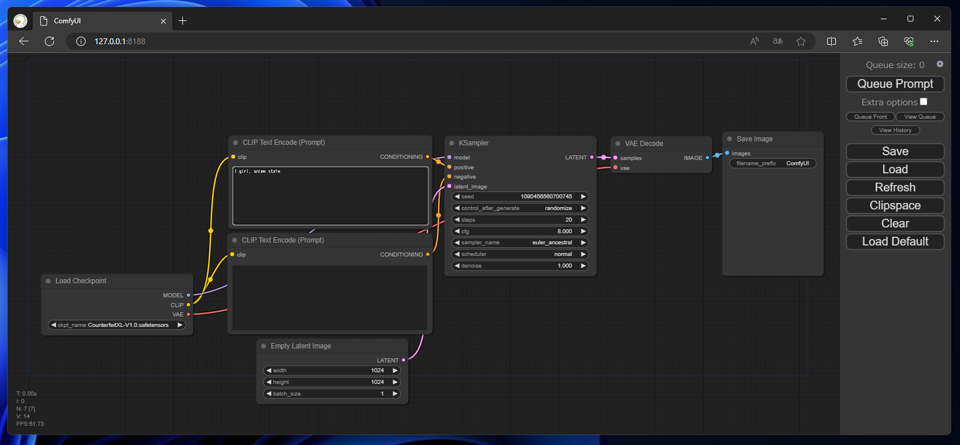Open the control_after_generate randomize dropdown
960x445 pixels.
click(x=520, y=208)
